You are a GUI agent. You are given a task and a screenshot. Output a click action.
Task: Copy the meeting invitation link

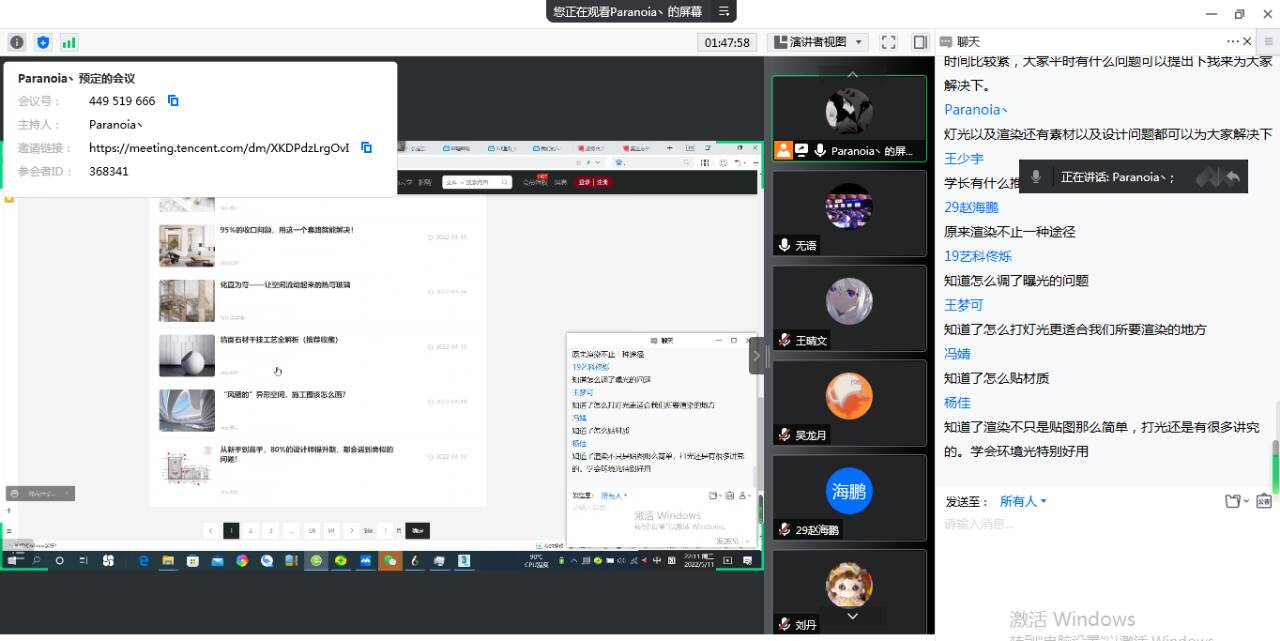(366, 148)
